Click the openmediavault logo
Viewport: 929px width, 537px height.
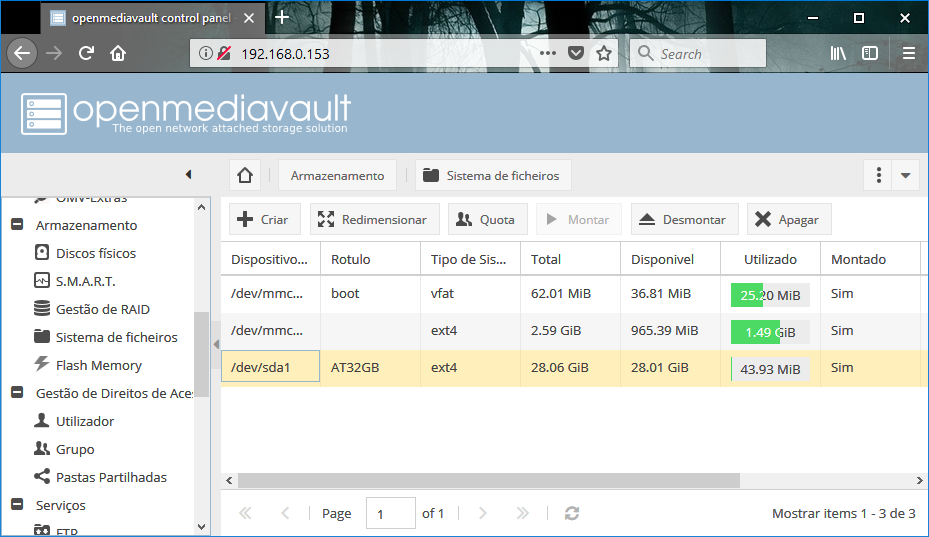click(x=186, y=113)
